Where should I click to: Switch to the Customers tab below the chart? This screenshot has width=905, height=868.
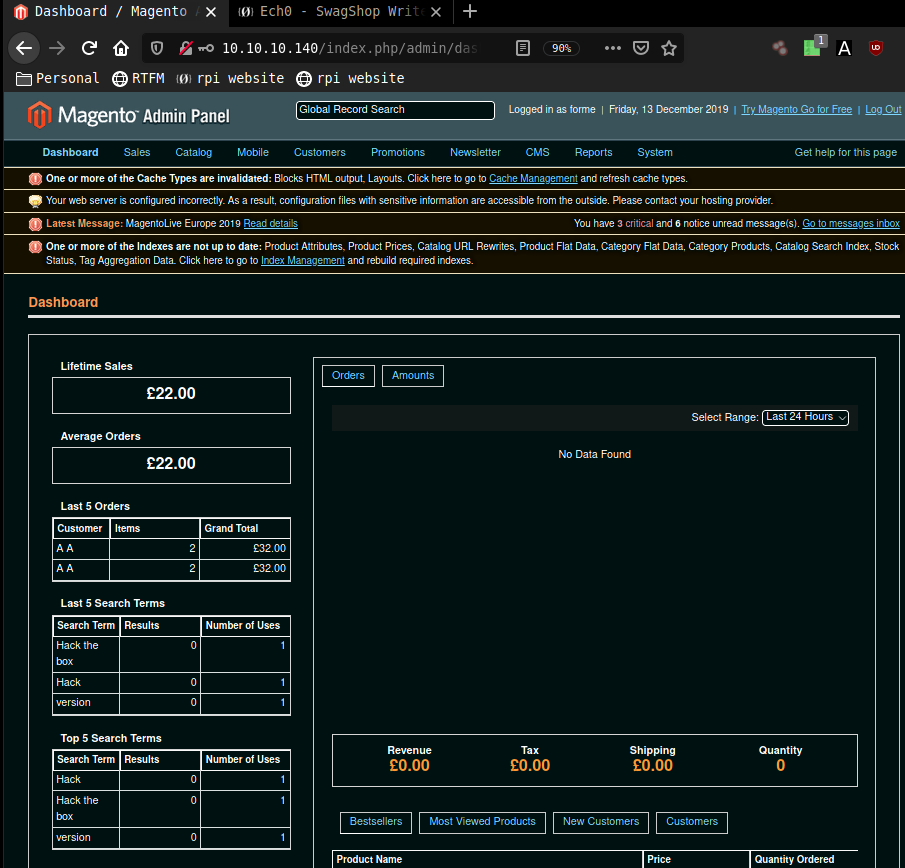point(691,822)
